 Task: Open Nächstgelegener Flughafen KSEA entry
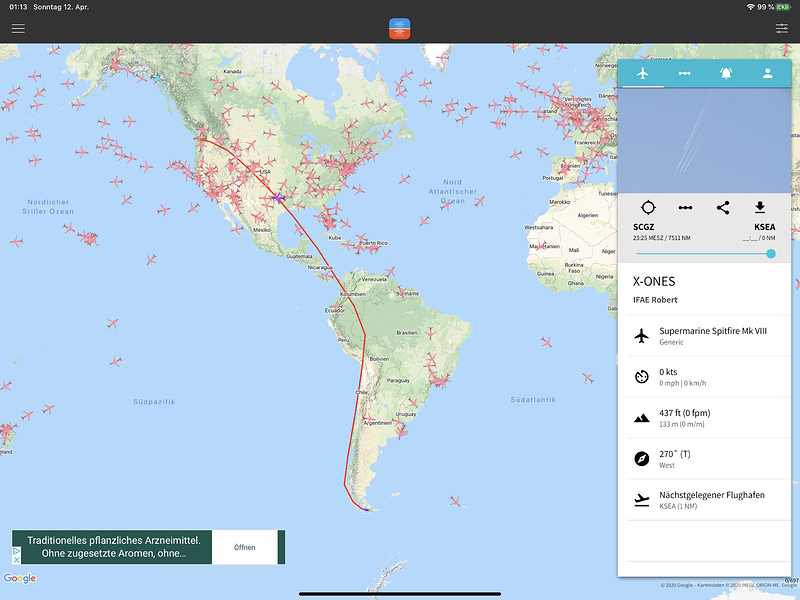(709, 500)
